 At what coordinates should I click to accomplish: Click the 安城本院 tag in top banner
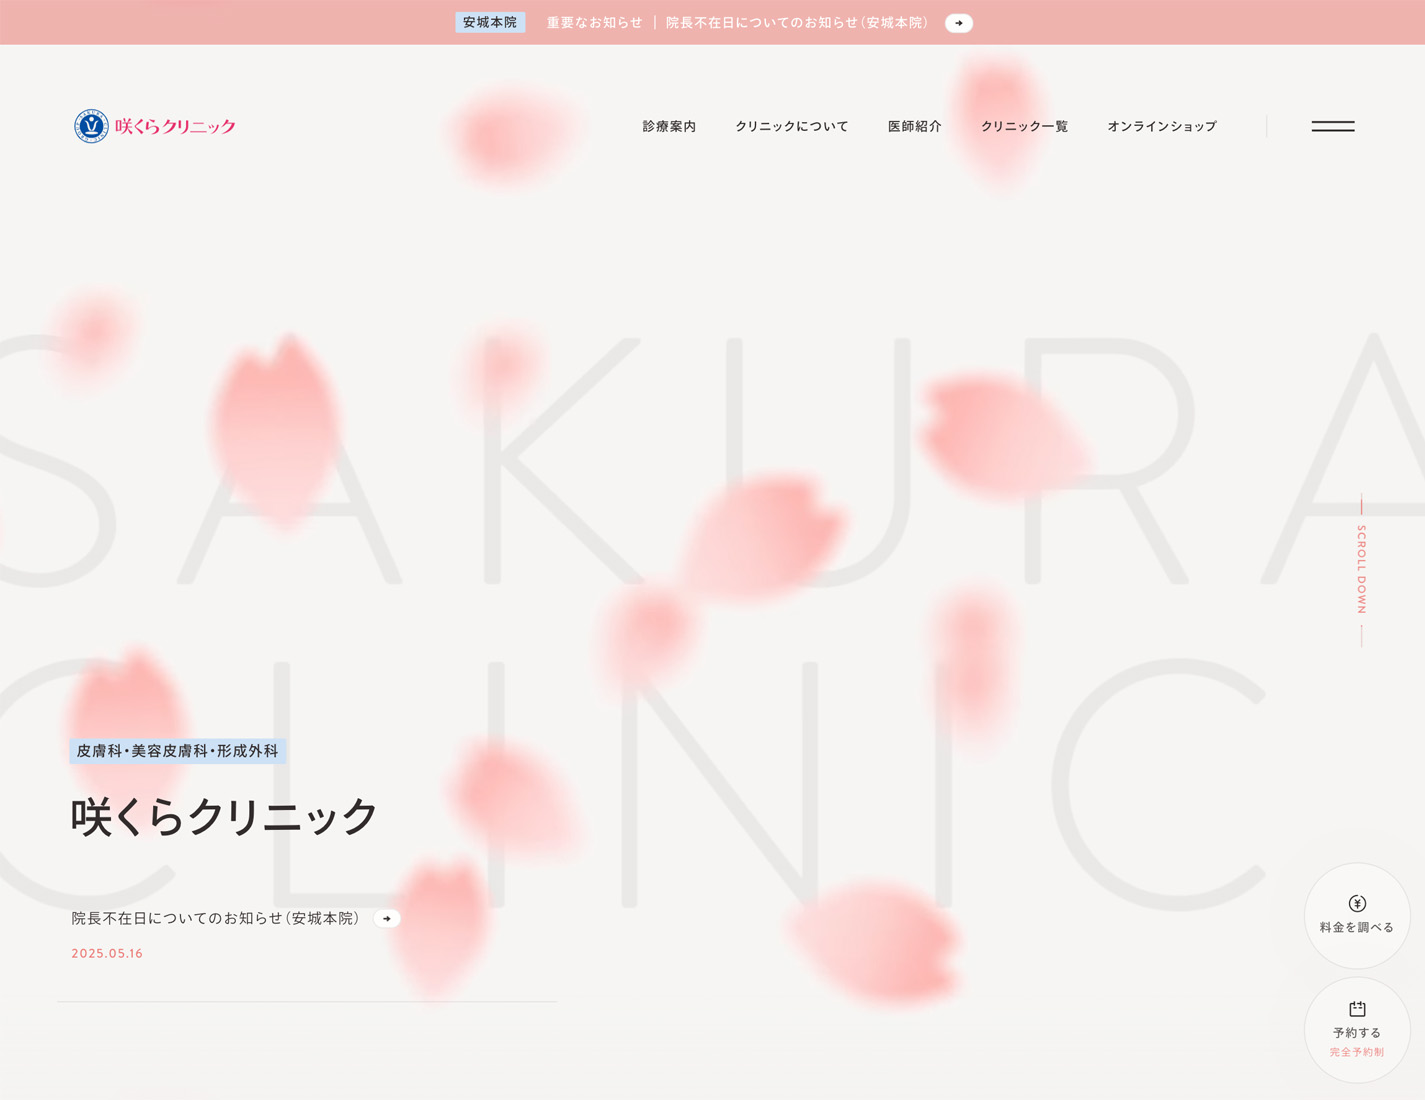pyautogui.click(x=490, y=22)
